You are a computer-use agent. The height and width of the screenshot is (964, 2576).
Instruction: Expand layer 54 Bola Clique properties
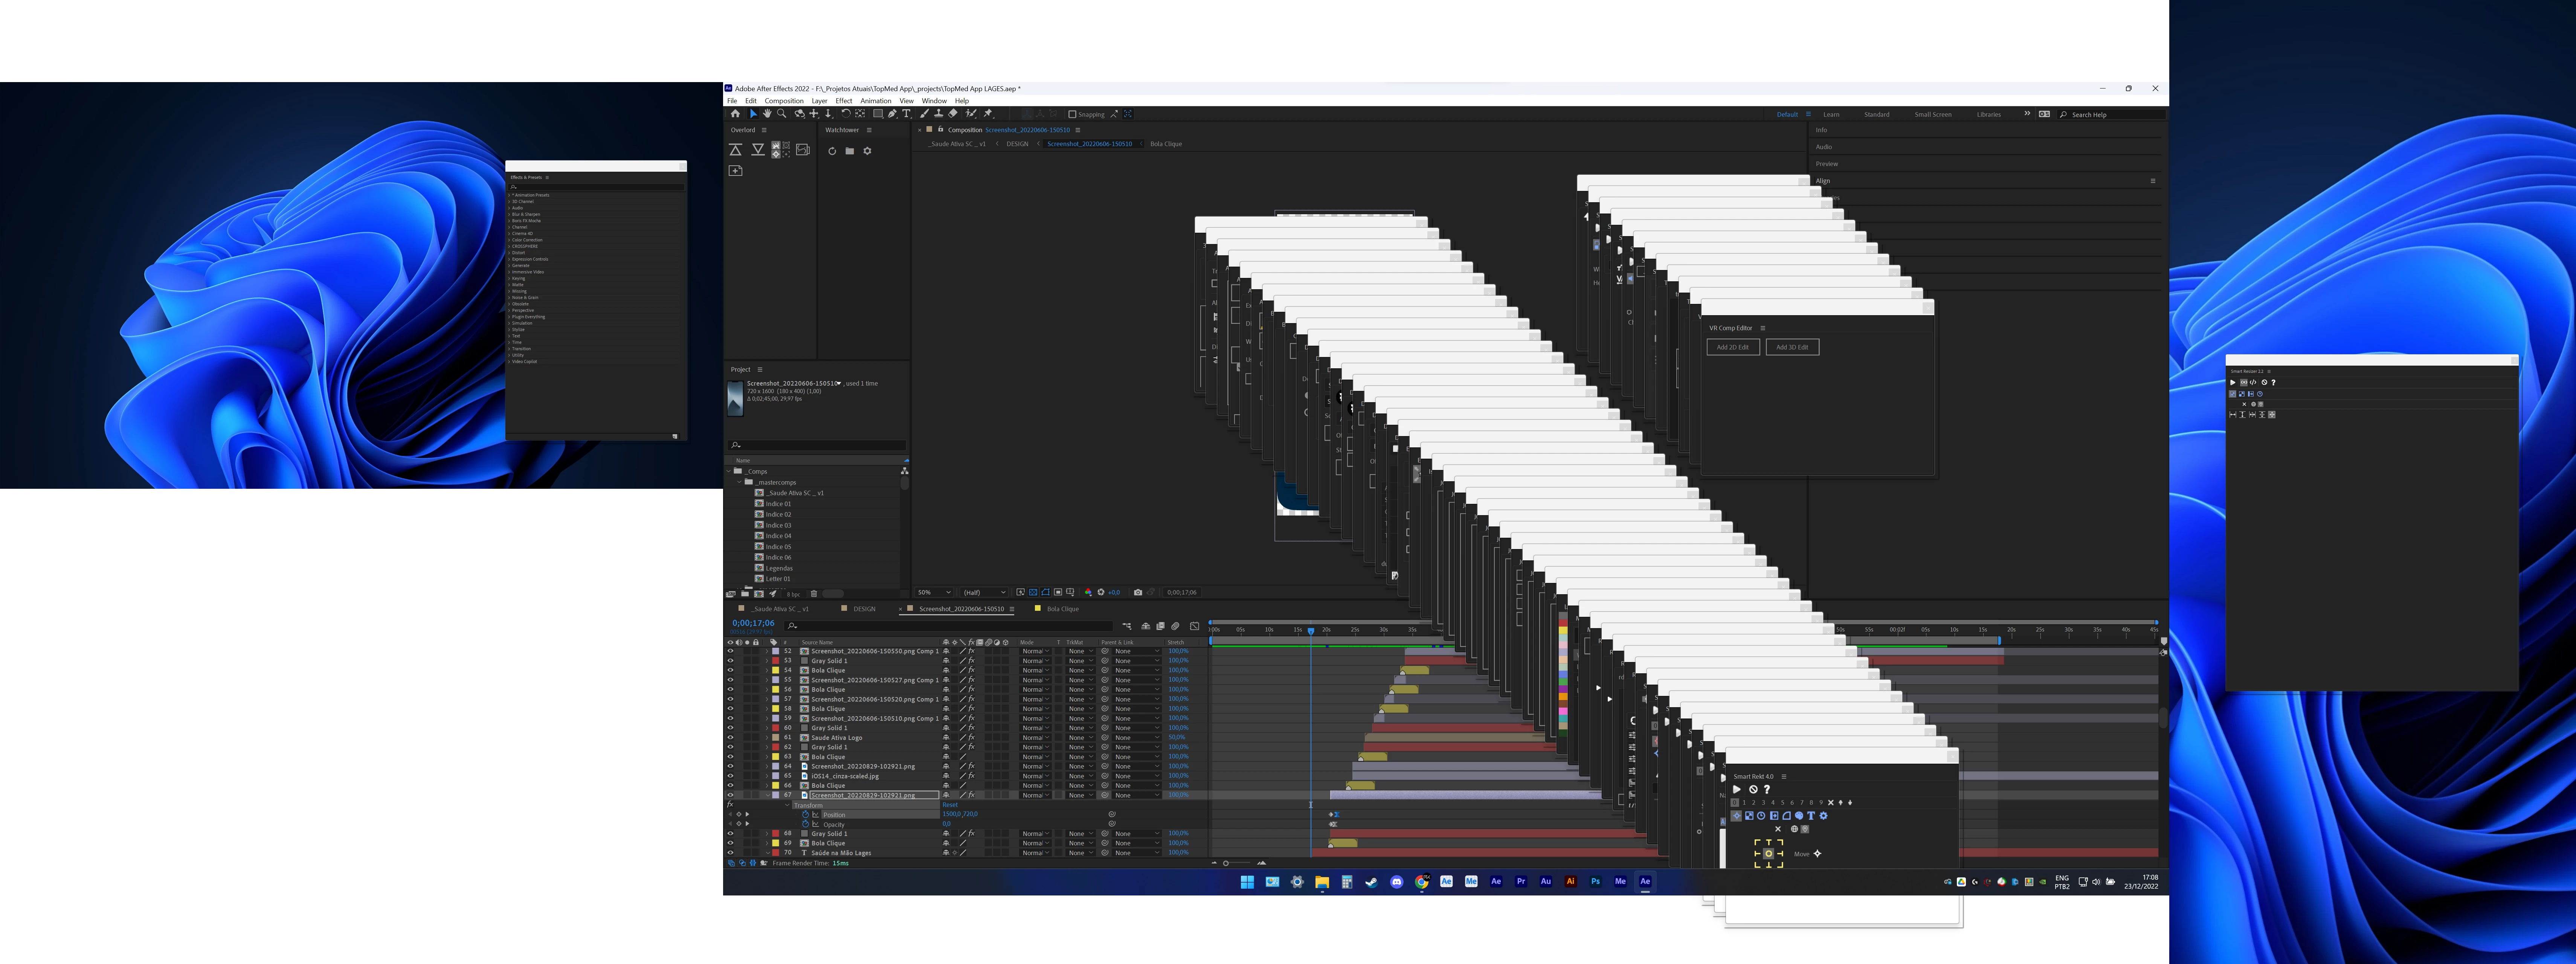point(767,670)
